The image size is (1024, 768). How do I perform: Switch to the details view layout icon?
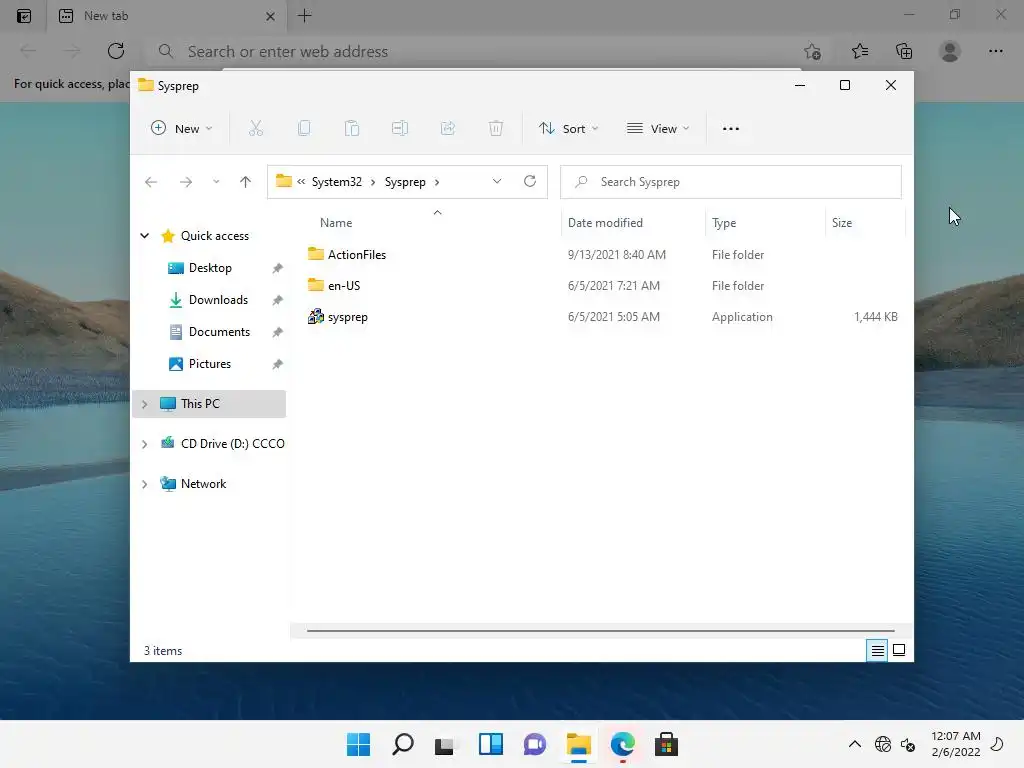tap(877, 650)
